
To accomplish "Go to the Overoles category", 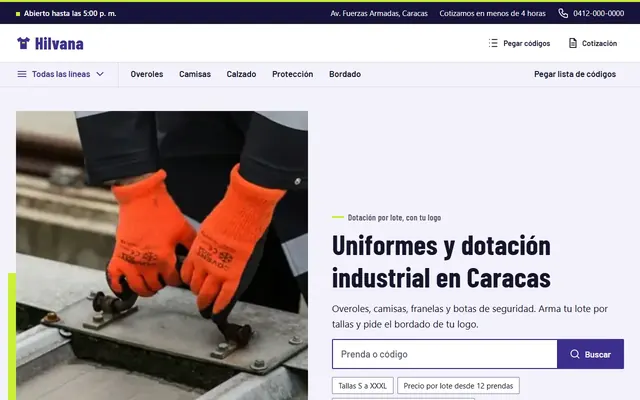I will coord(147,74).
